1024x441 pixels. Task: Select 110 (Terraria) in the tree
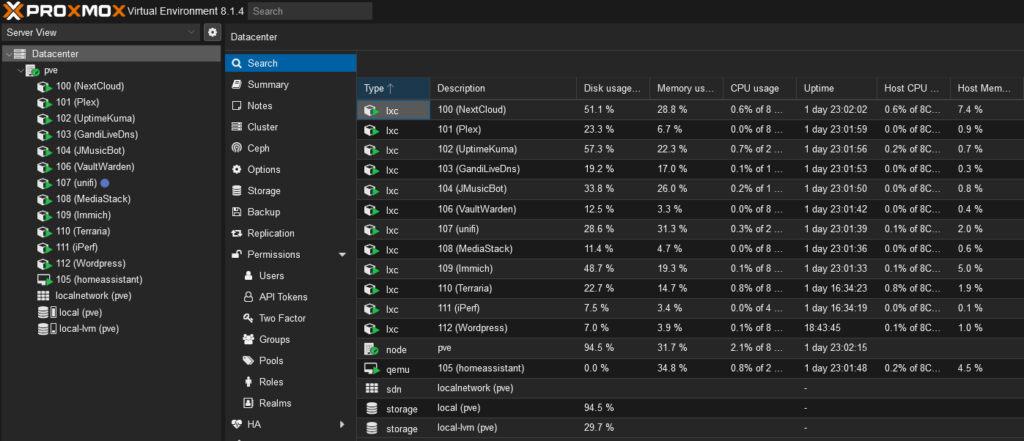click(x=83, y=231)
